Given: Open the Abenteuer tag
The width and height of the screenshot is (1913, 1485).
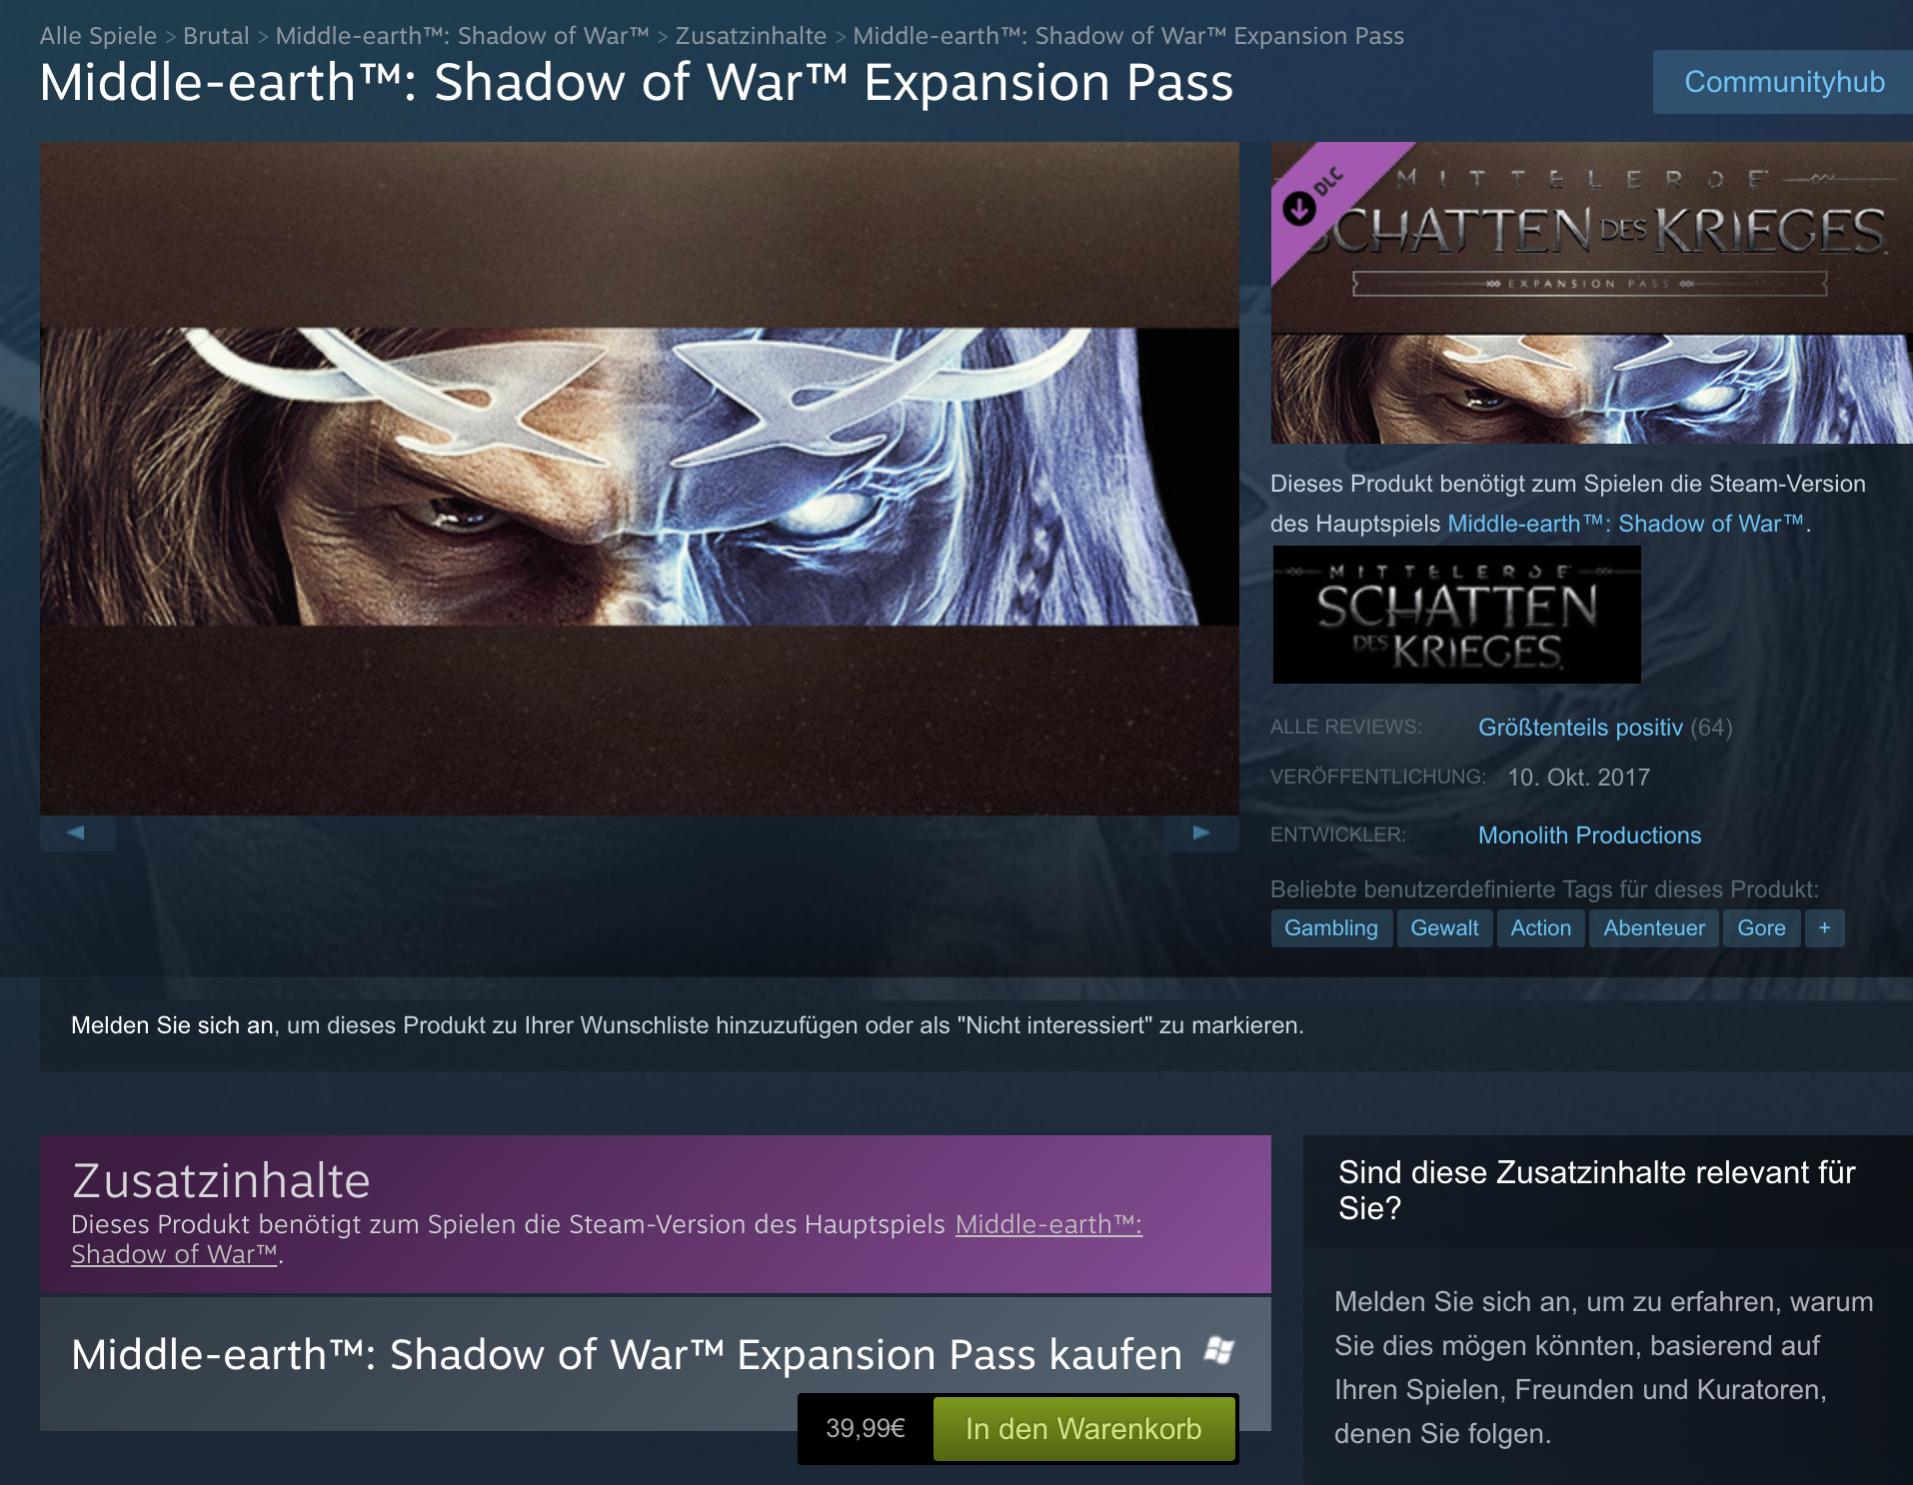Looking at the screenshot, I should (1654, 928).
